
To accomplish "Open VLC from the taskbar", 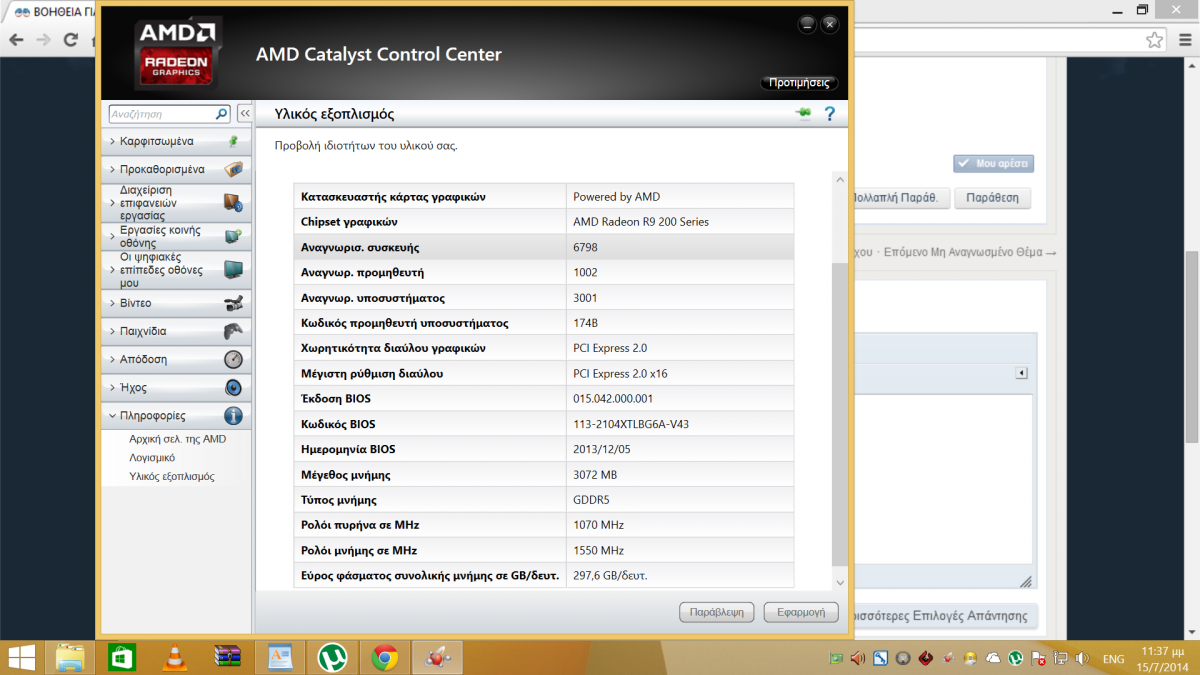I will point(175,657).
